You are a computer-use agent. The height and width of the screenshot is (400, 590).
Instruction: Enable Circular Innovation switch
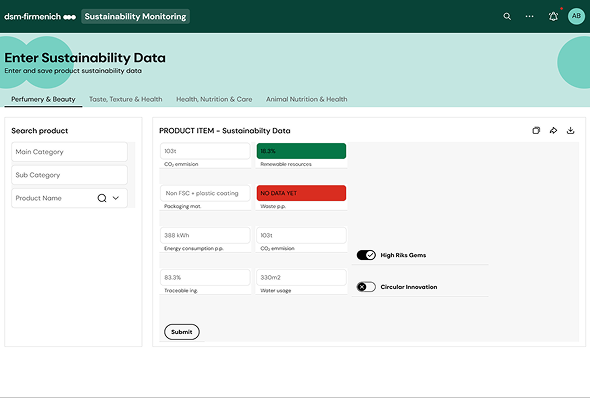coord(366,287)
